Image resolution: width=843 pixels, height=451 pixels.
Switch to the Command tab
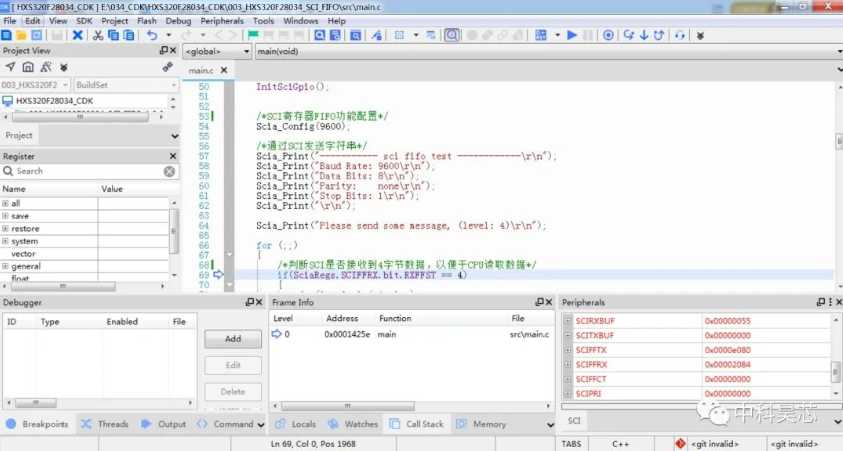click(225, 424)
